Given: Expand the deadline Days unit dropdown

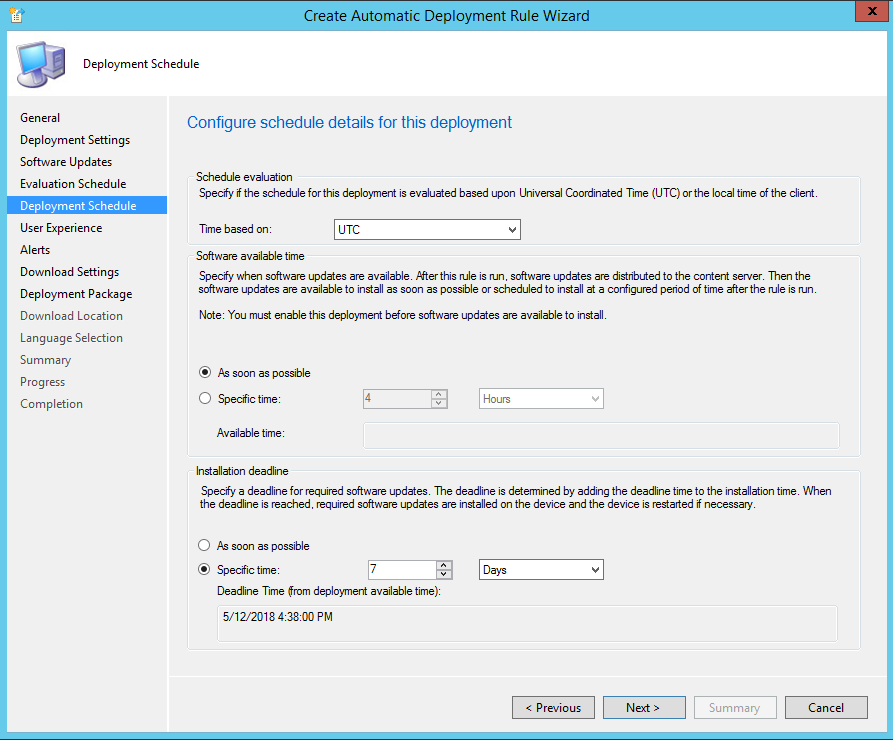Looking at the screenshot, I should point(541,570).
